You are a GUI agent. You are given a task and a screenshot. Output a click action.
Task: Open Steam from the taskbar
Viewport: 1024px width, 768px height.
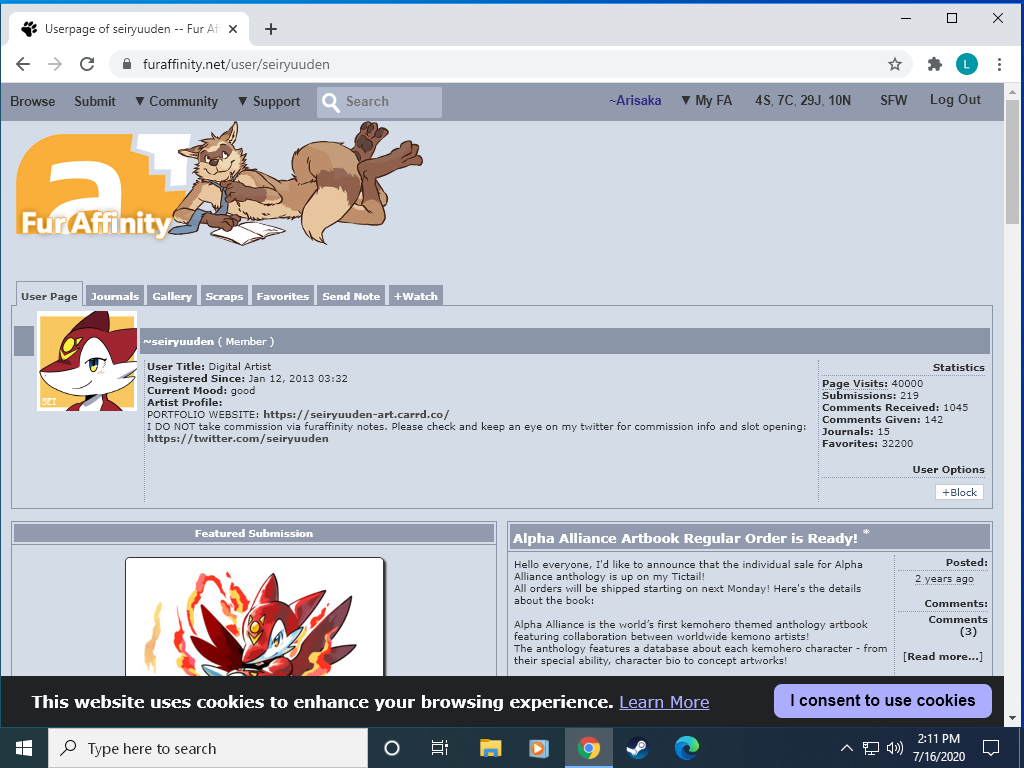[x=637, y=748]
